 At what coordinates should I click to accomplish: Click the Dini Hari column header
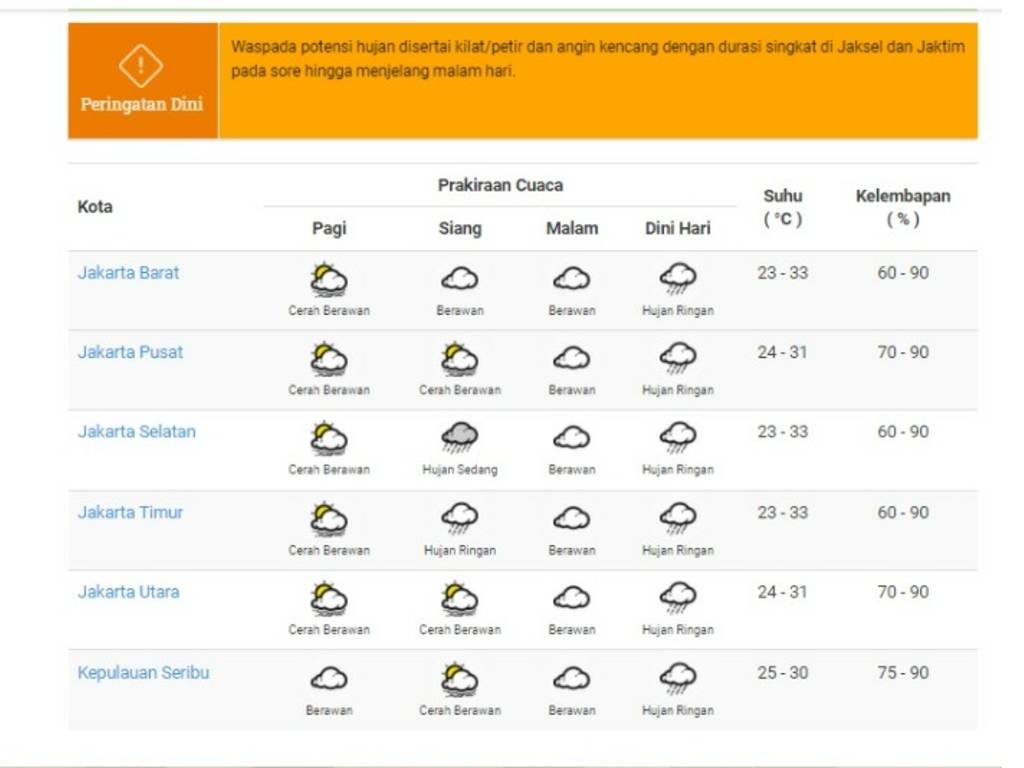coord(677,229)
